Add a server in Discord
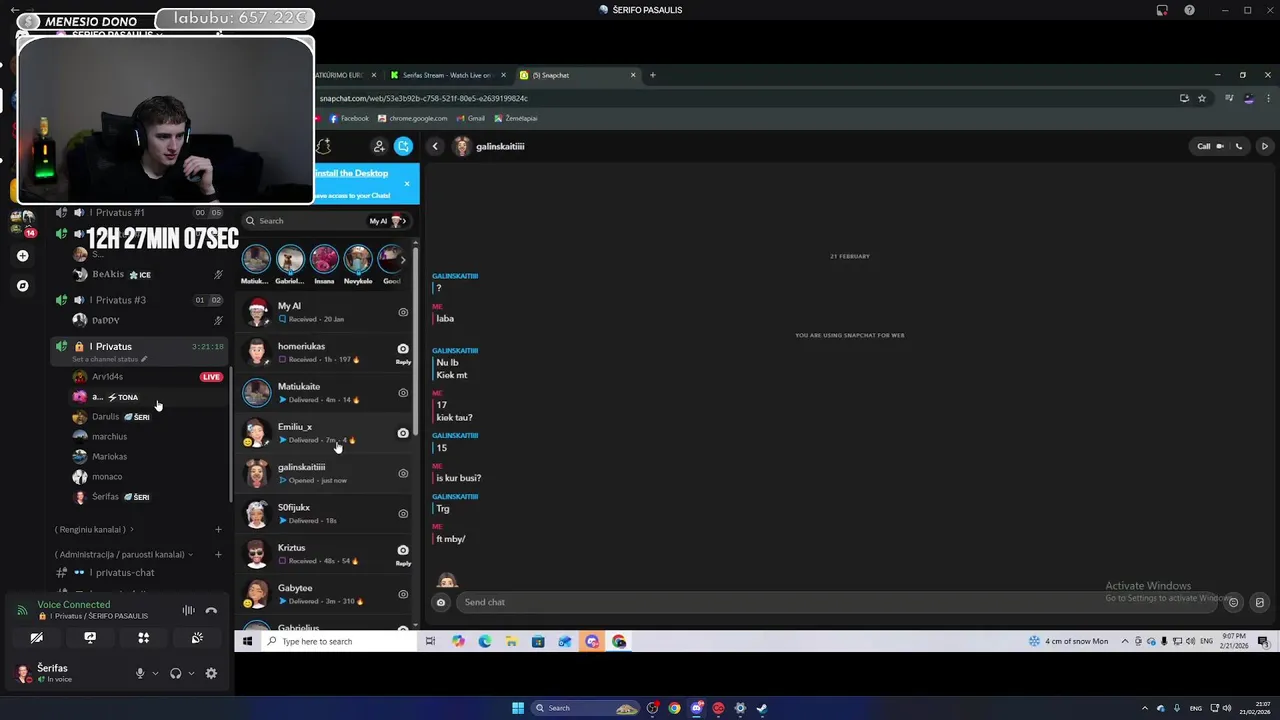This screenshot has width=1280, height=720. 22,255
